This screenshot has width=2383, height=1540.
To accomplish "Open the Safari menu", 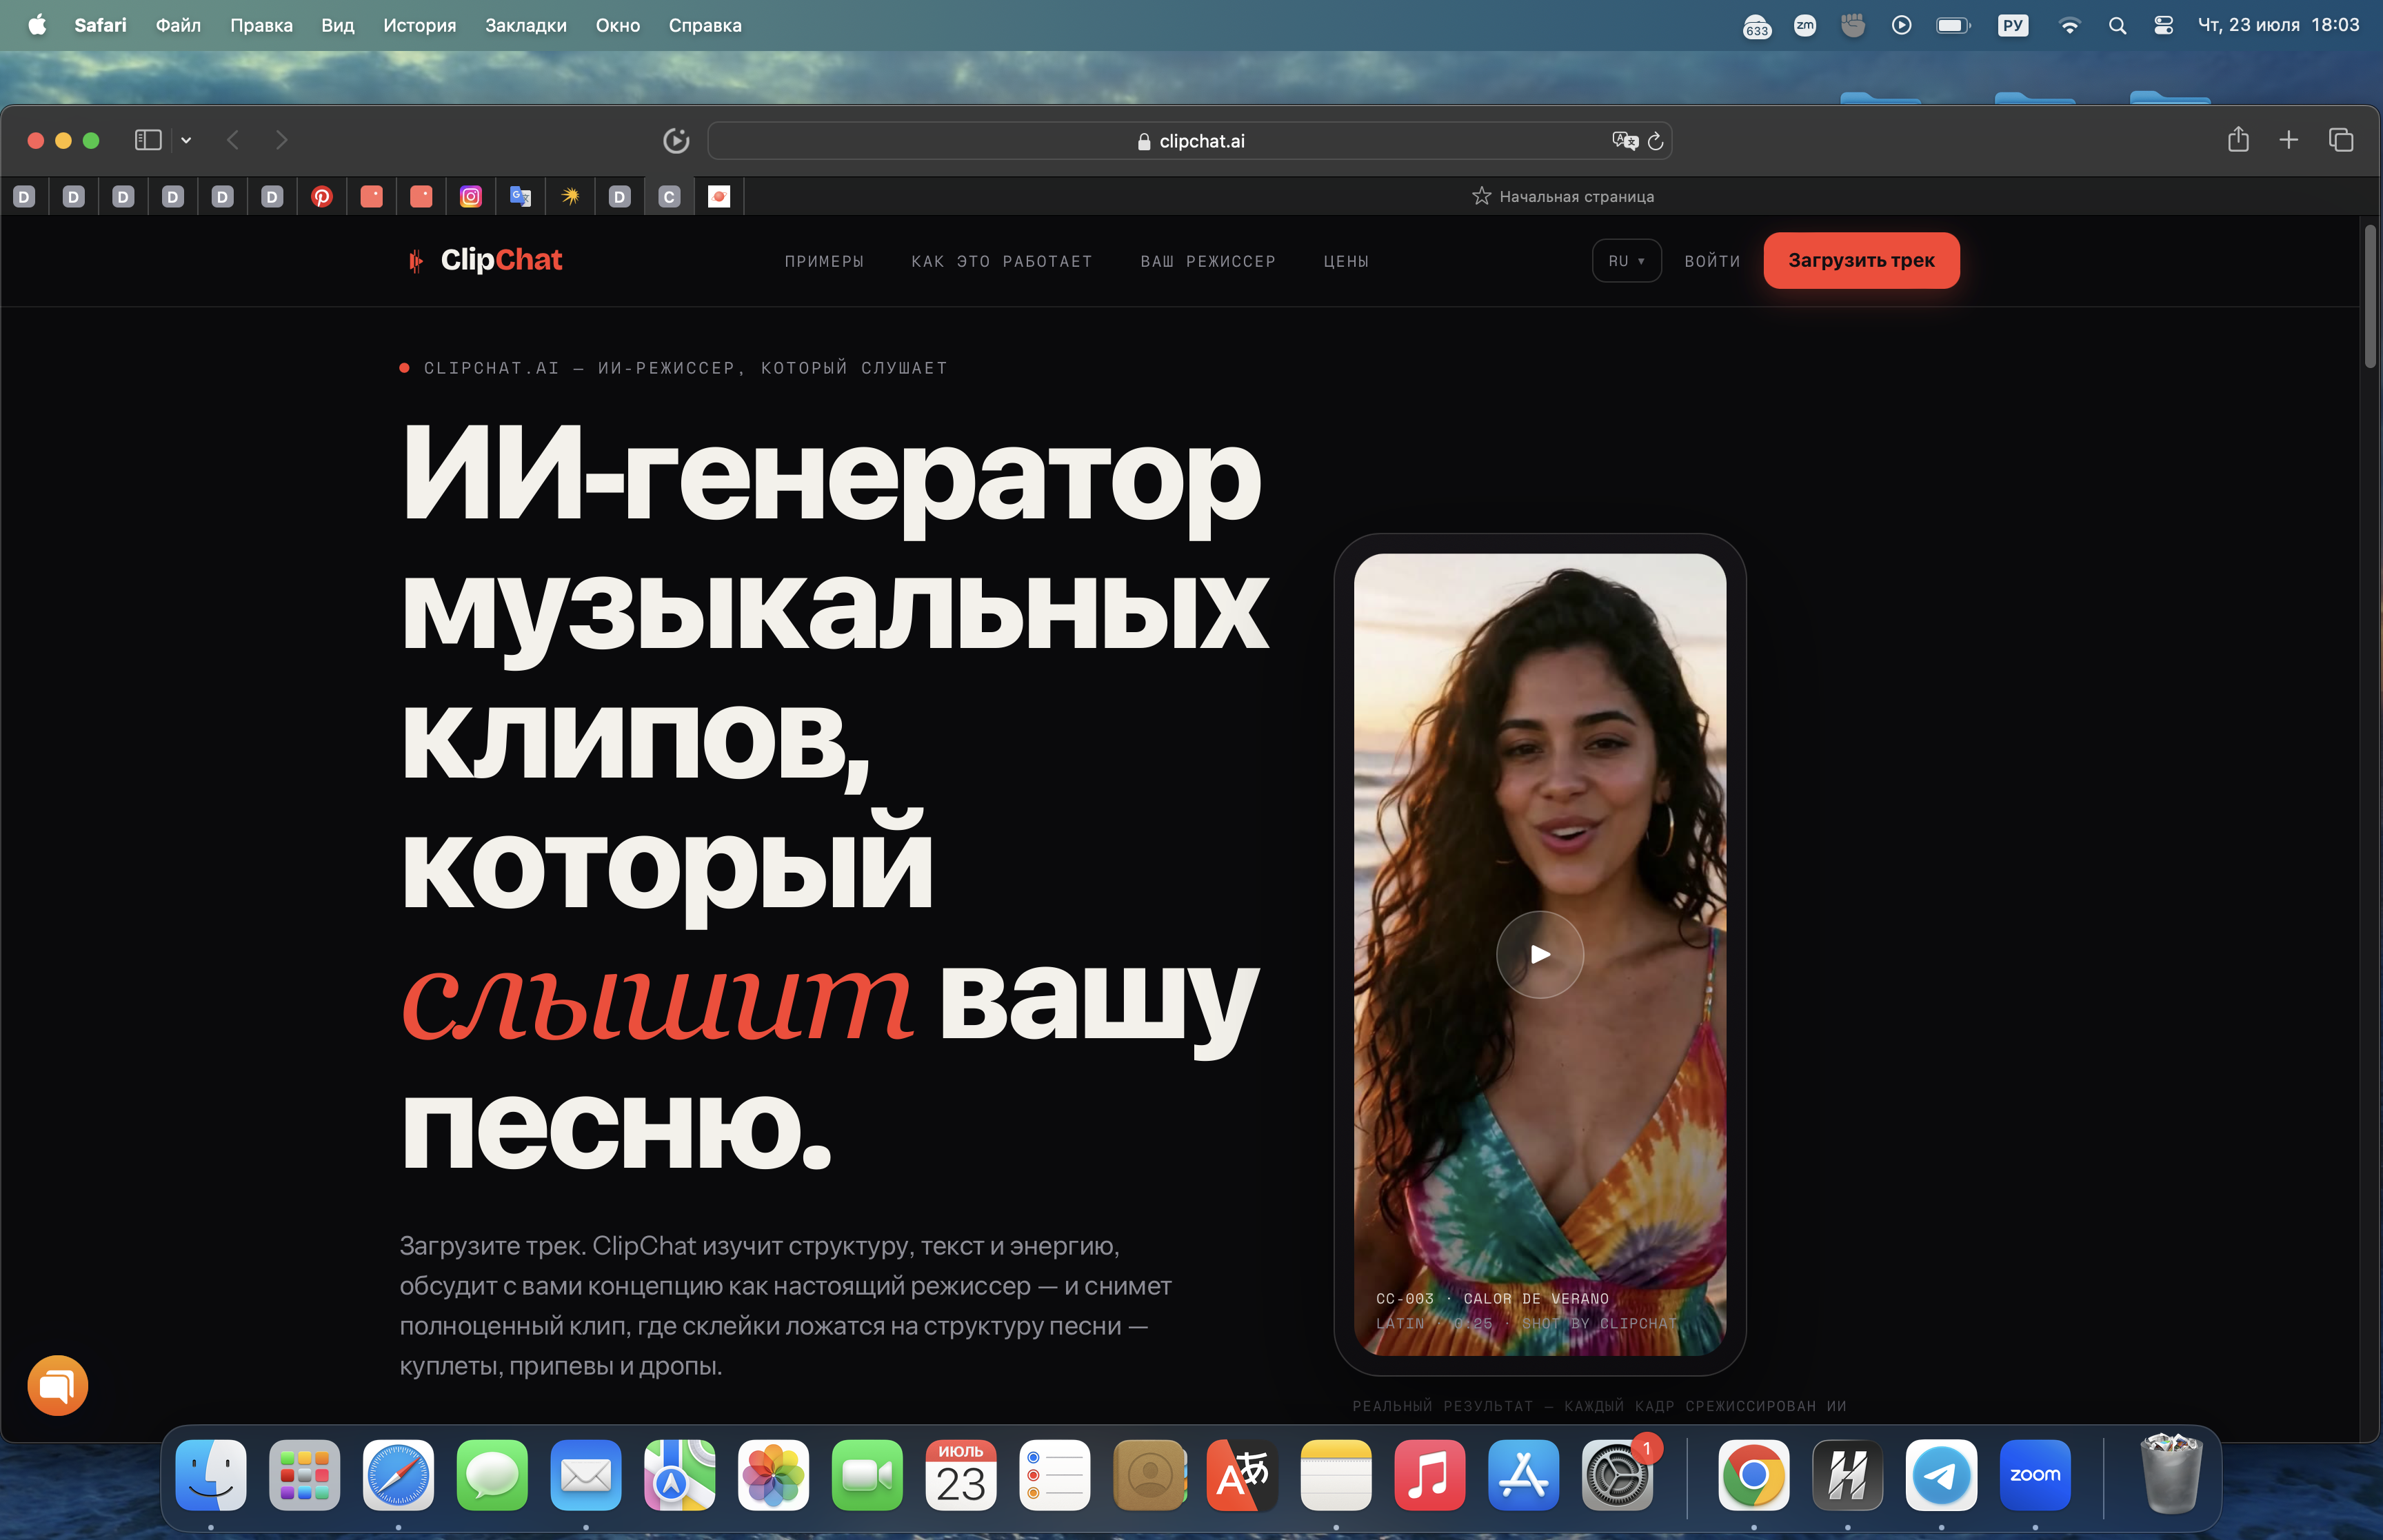I will (100, 25).
